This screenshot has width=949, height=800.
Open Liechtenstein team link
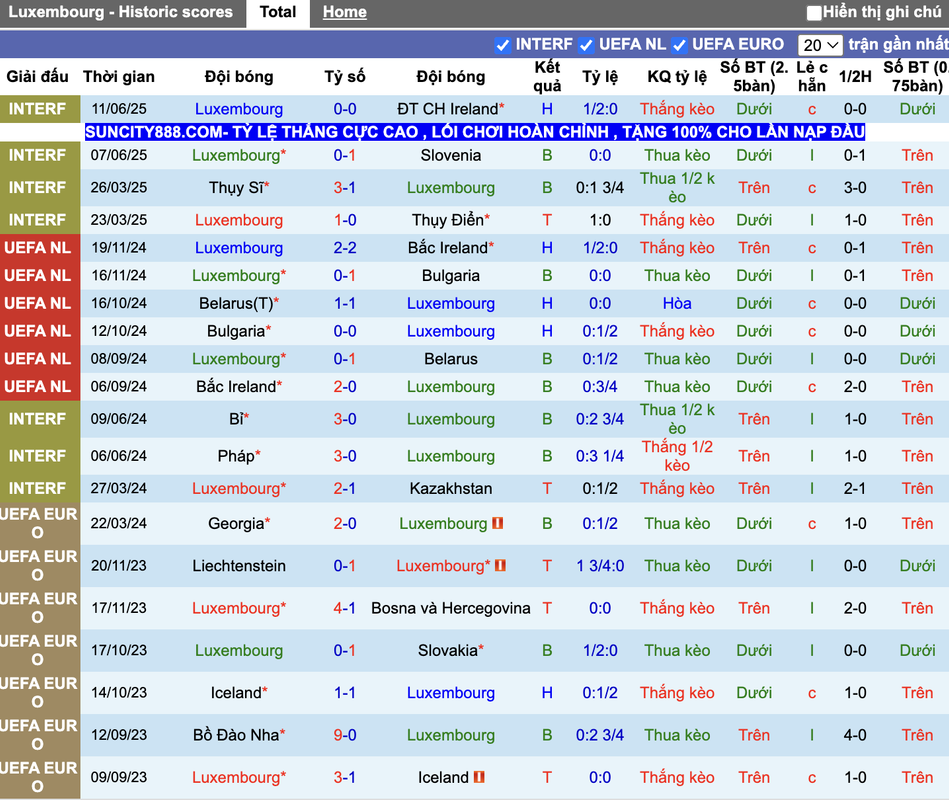point(238,565)
